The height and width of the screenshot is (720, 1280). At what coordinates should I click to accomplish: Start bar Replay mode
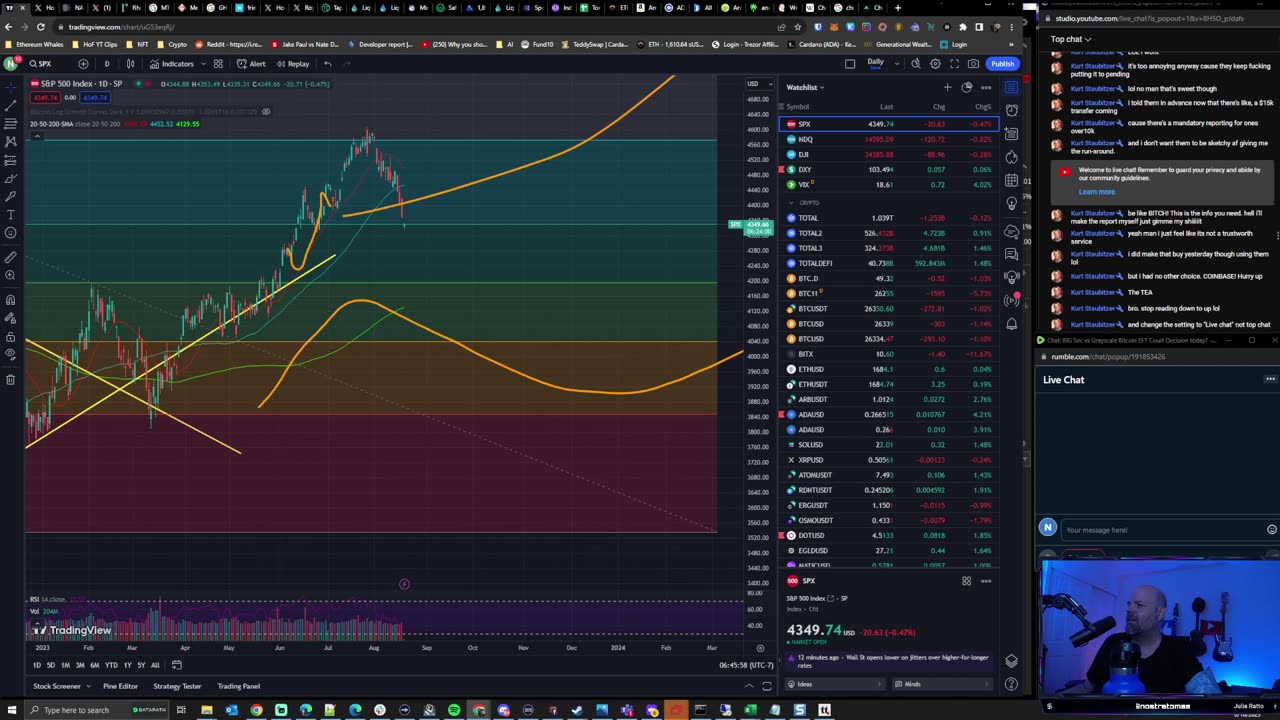pos(293,64)
